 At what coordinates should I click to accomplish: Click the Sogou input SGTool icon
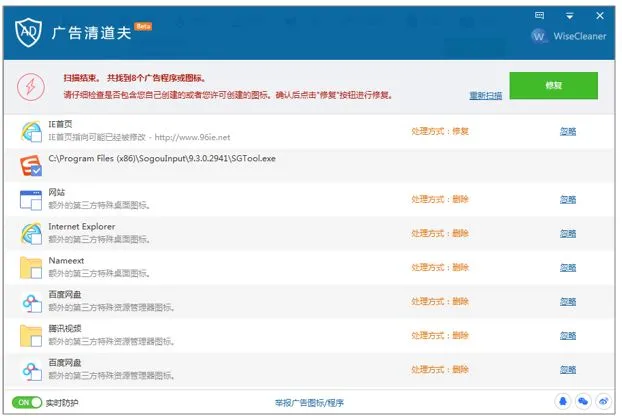point(31,165)
